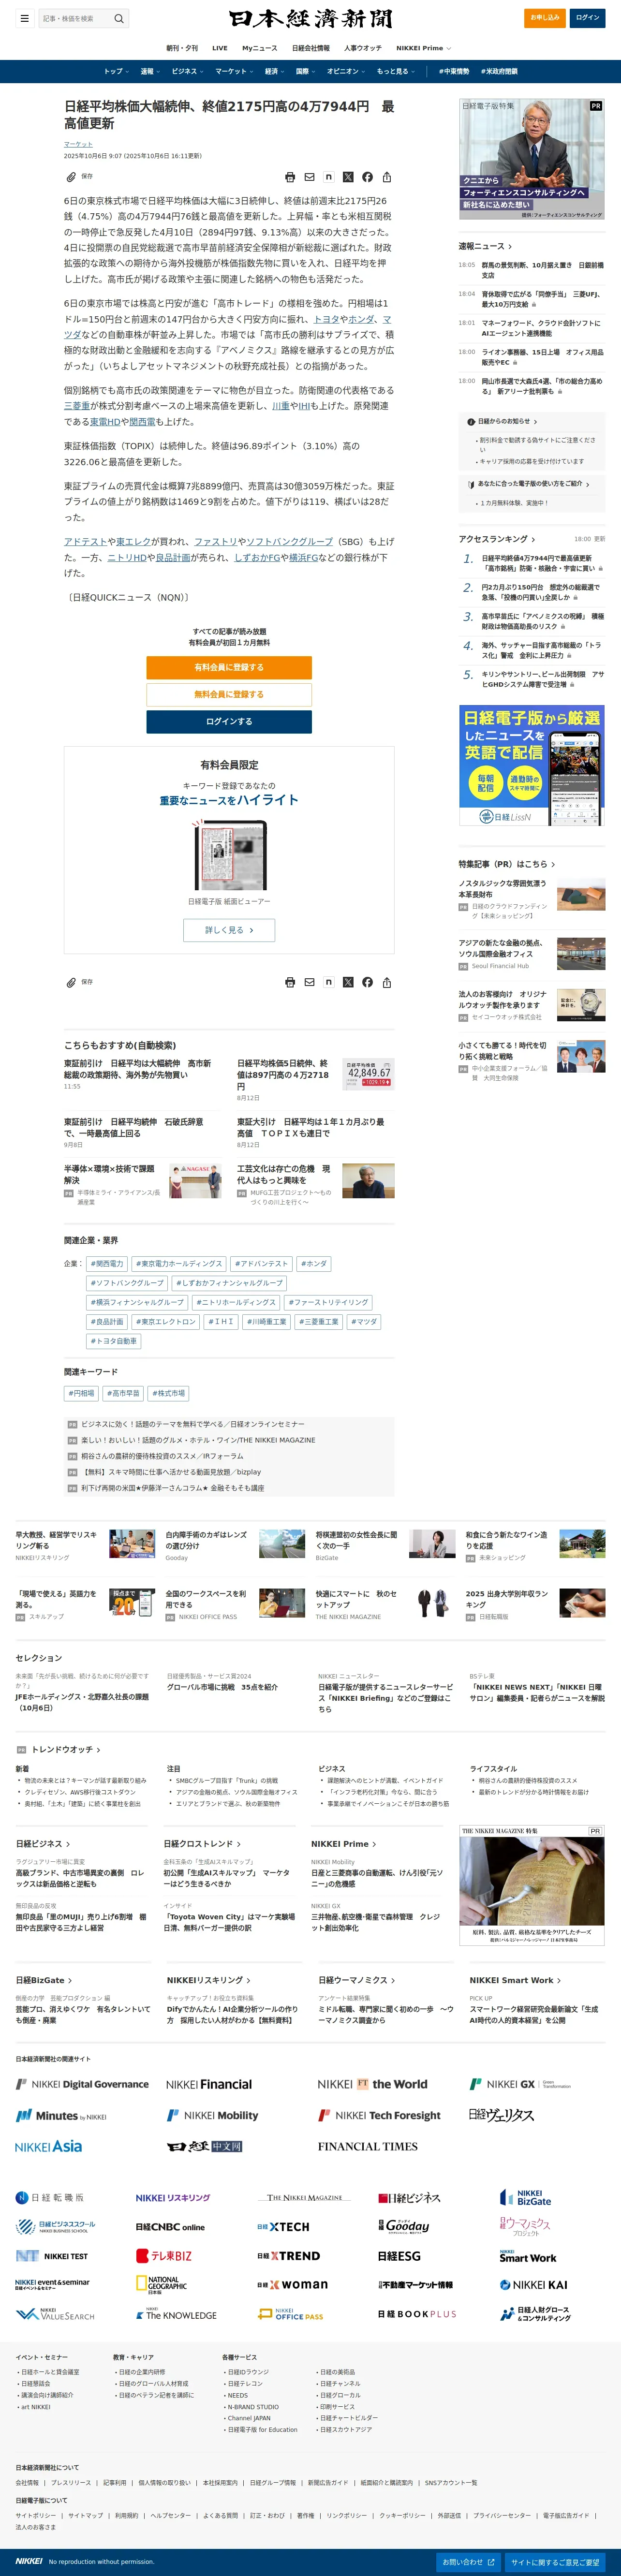Click the magnifier search icon
Screen dimensions: 621x2576
tap(119, 18)
